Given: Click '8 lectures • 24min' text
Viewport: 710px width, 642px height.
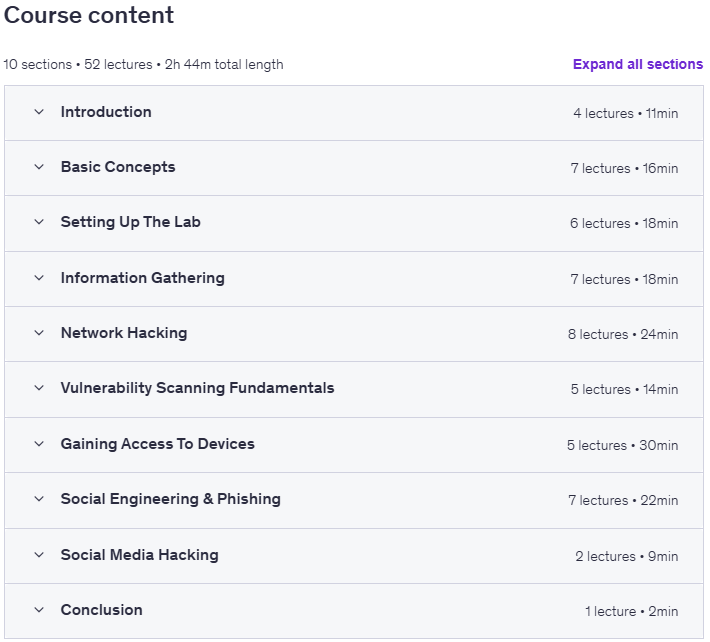Looking at the screenshot, I should 623,335.
